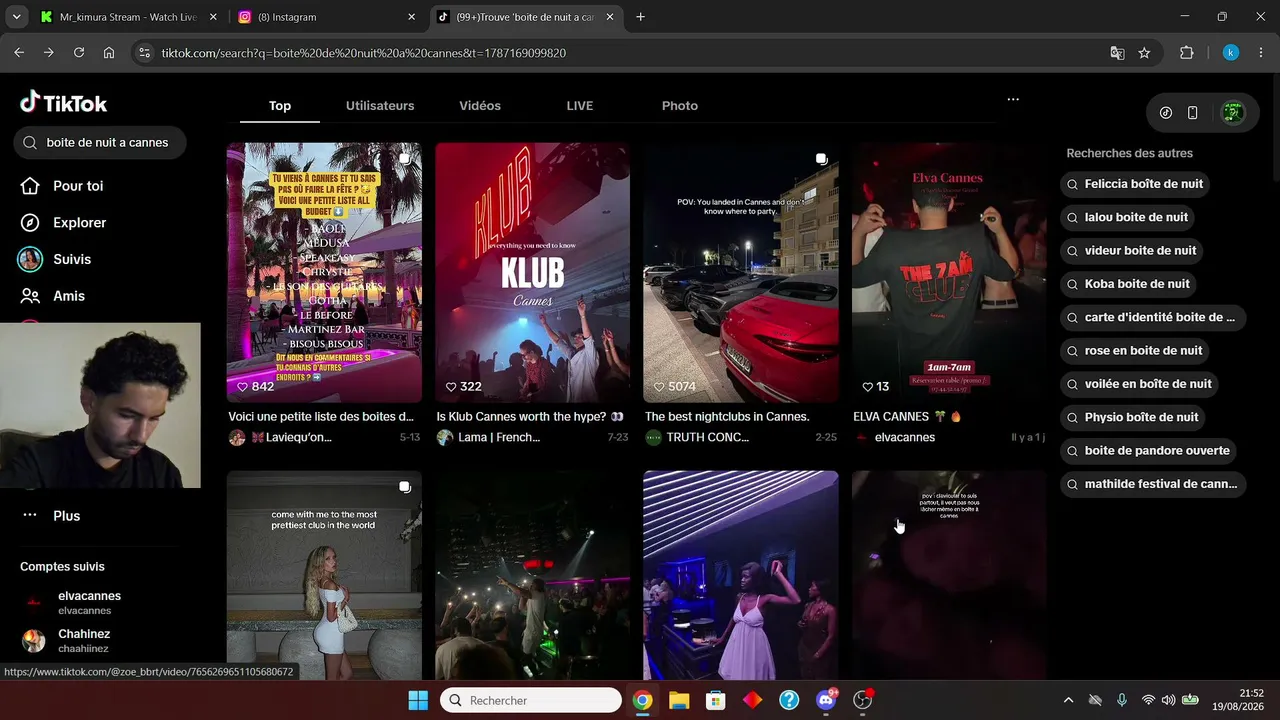Show hidden system tray icons
The height and width of the screenshot is (720, 1280).
[x=1068, y=700]
